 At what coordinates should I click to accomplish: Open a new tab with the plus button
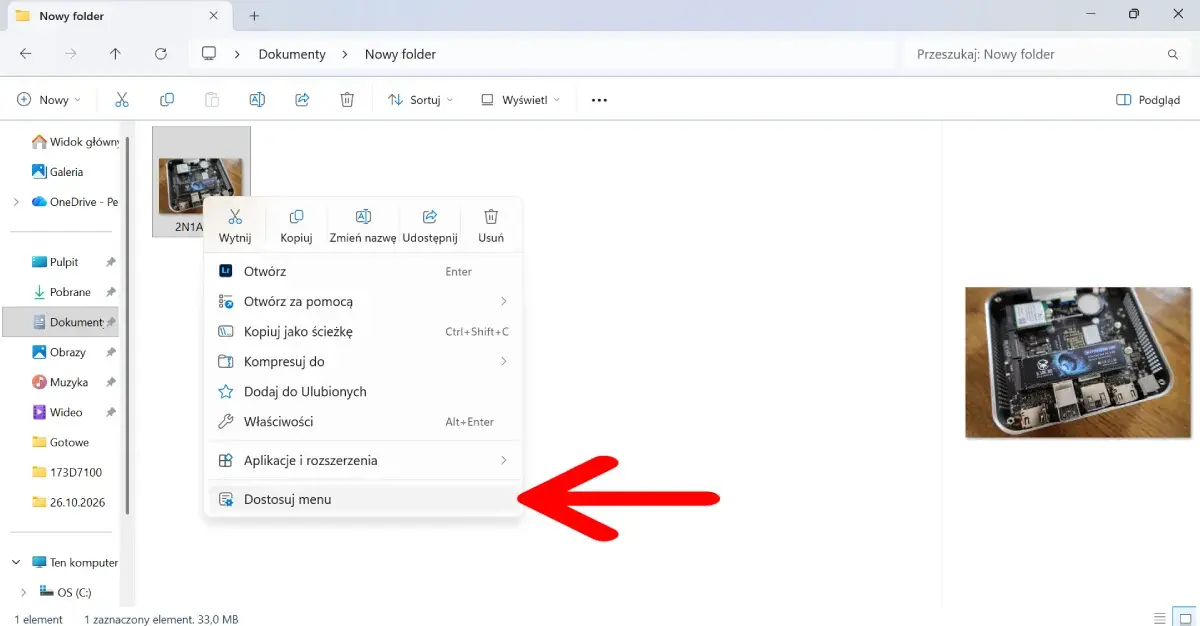pyautogui.click(x=254, y=16)
